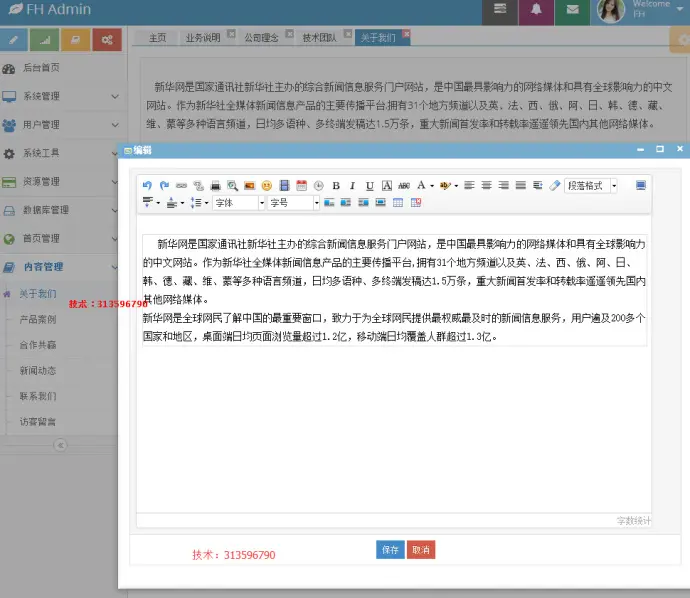Open 后台首页 in the sidebar
The height and width of the screenshot is (598, 690).
click(41, 68)
